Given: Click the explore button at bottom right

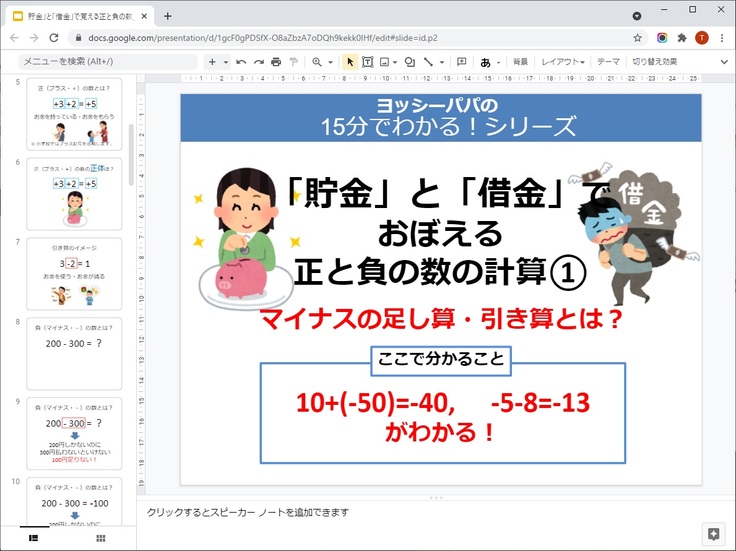Looking at the screenshot, I should coord(713,533).
